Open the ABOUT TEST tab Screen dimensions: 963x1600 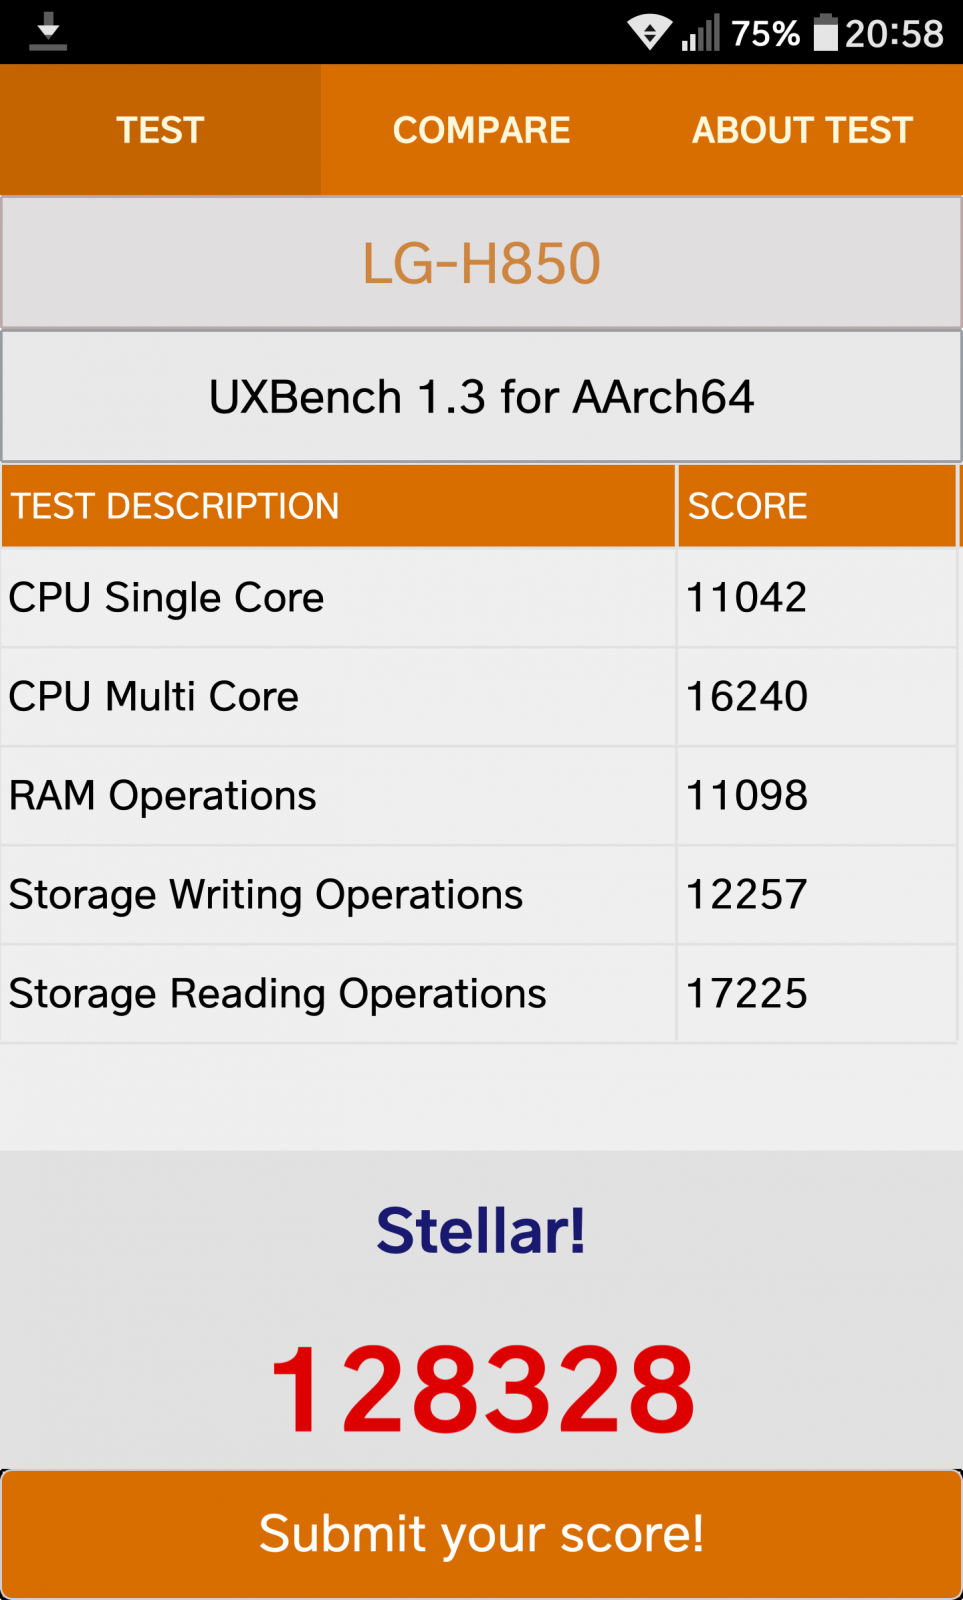(x=802, y=130)
